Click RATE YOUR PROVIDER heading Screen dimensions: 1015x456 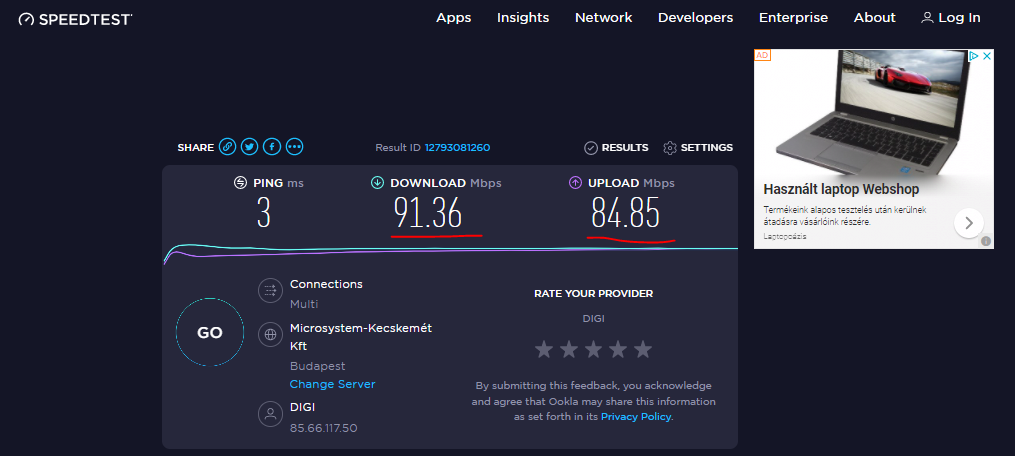coord(594,293)
